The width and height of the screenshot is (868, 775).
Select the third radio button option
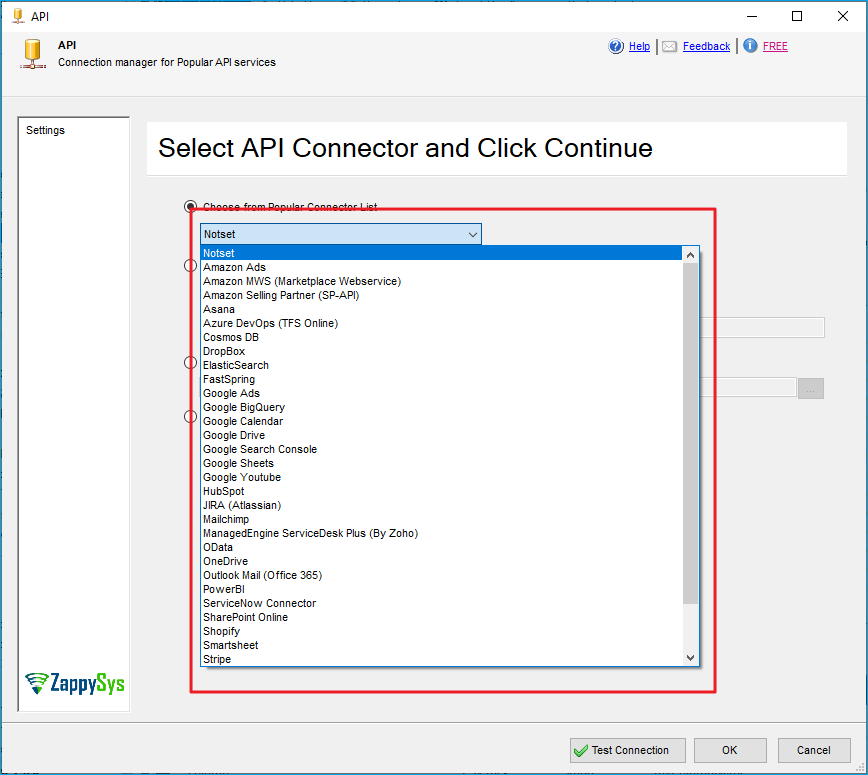pyautogui.click(x=190, y=363)
